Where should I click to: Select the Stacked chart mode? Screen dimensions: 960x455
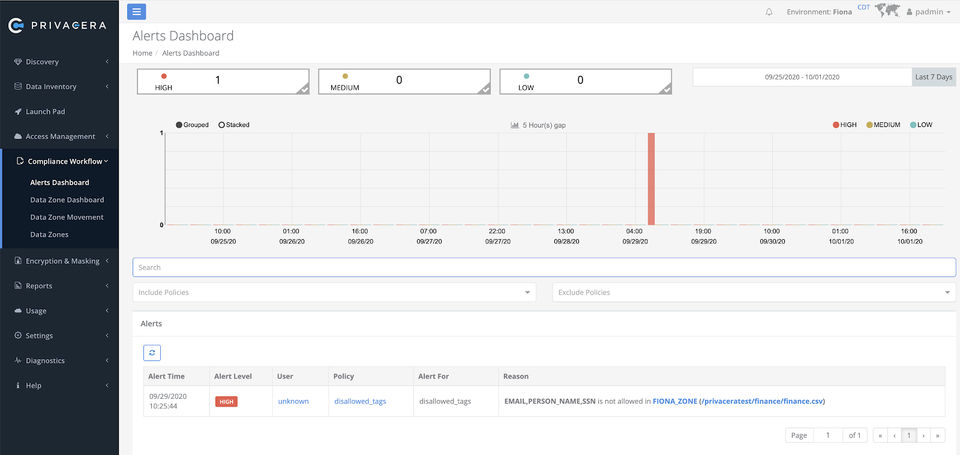coord(234,125)
